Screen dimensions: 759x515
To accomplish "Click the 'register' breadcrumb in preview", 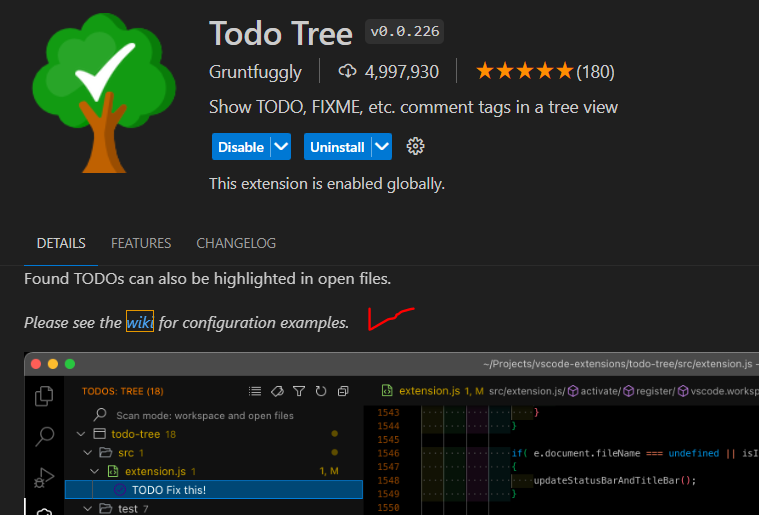I will click(650, 391).
